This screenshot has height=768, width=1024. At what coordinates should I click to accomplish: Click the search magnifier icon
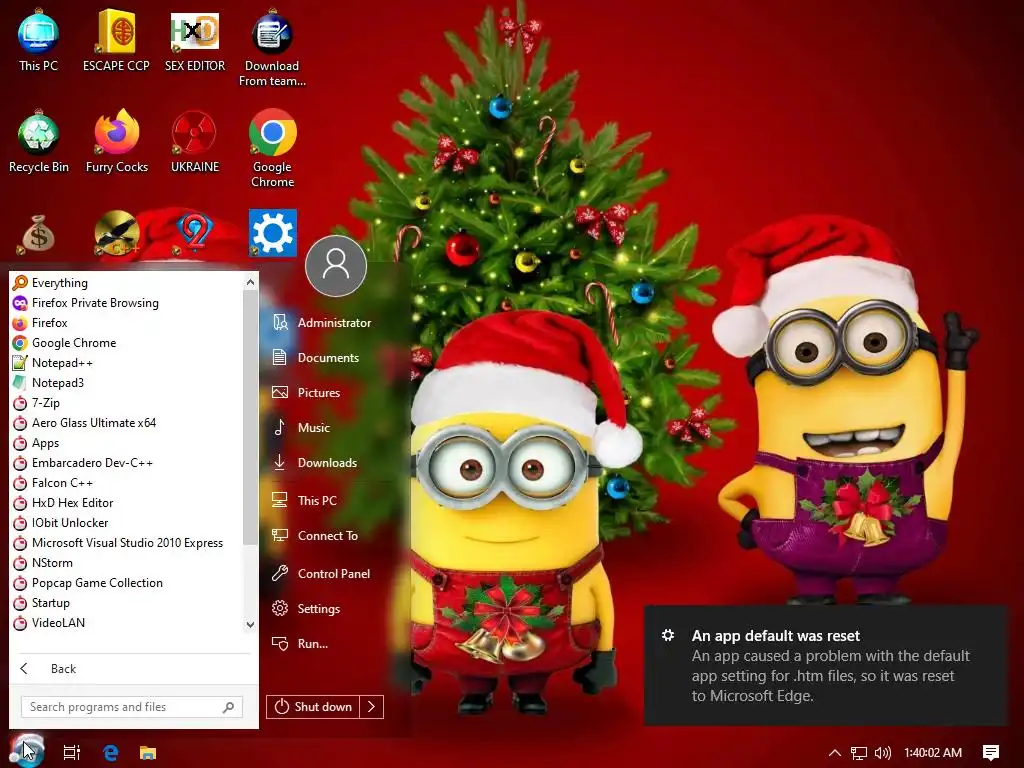pos(229,707)
